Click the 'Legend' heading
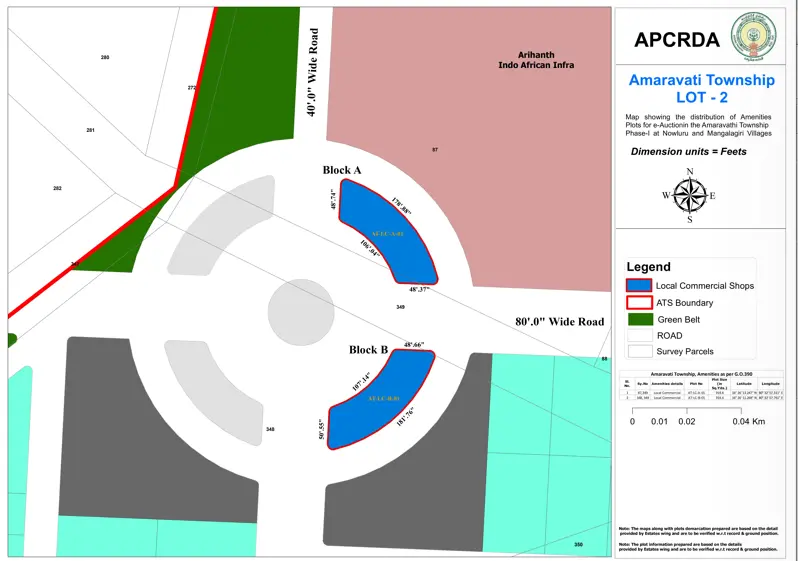This screenshot has width=798, height=561. coord(648,267)
